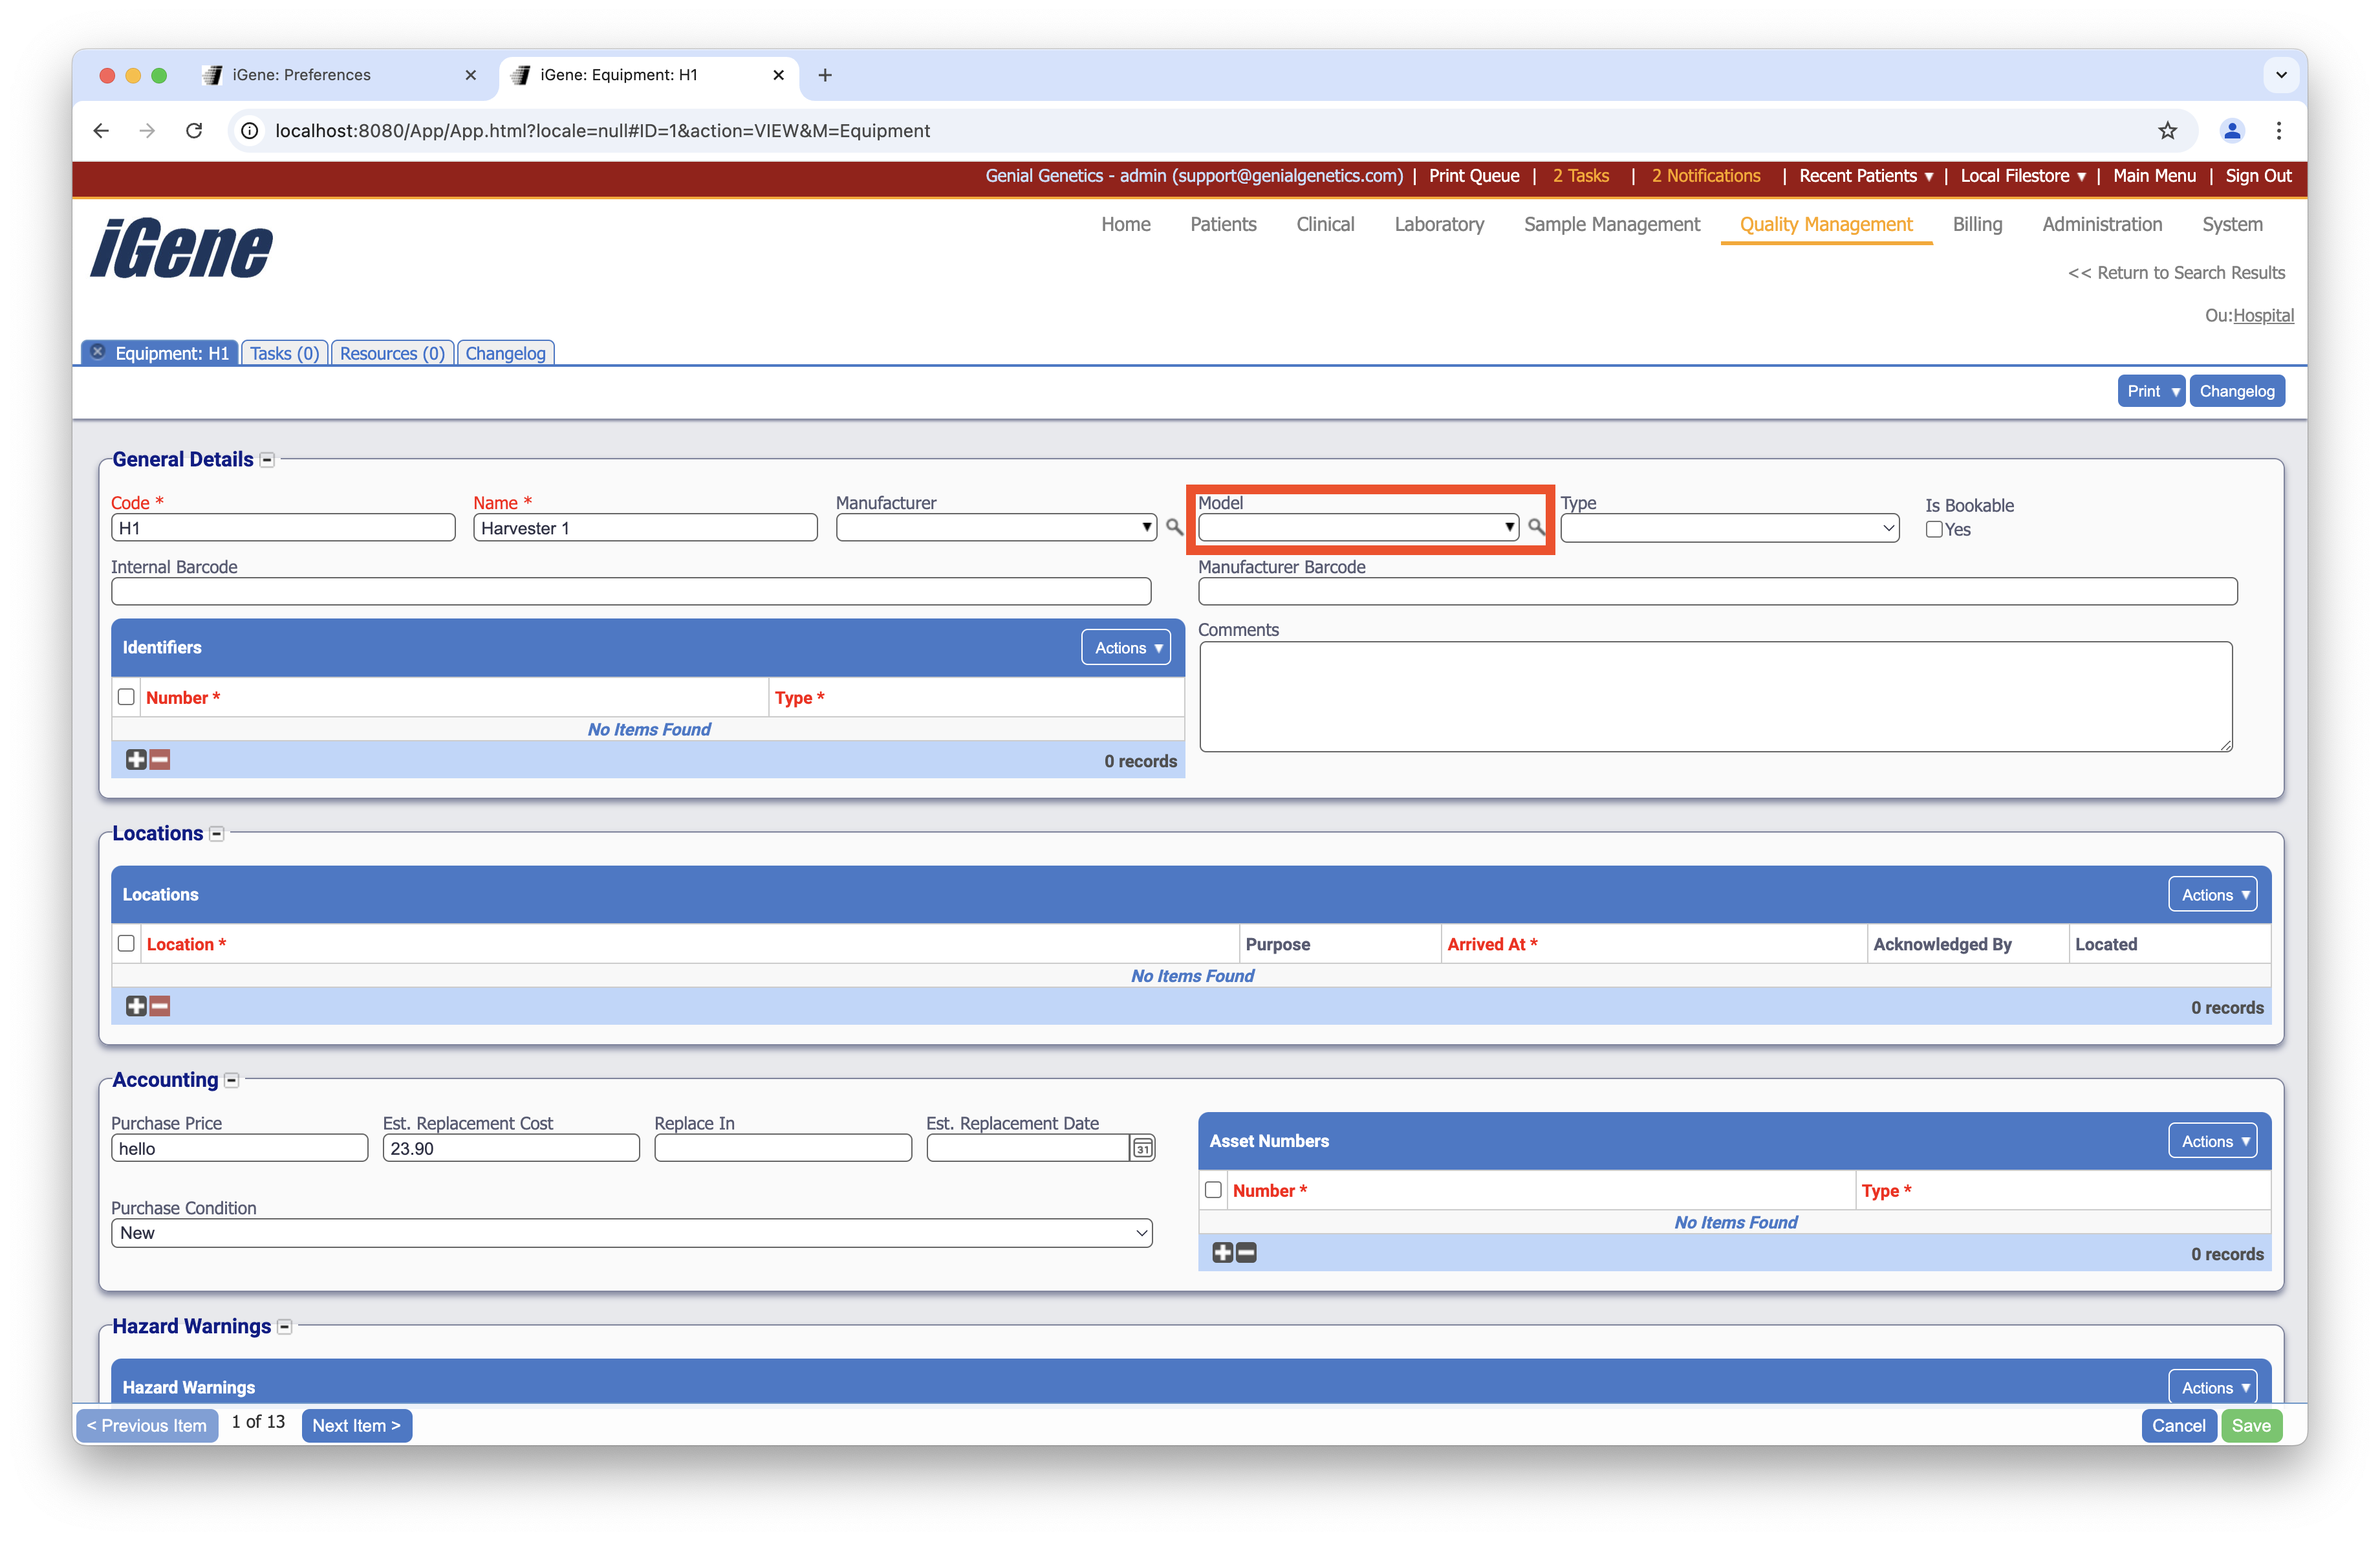Check the Asset Numbers header checkbox
This screenshot has height=1541, width=2380.
1213,1190
